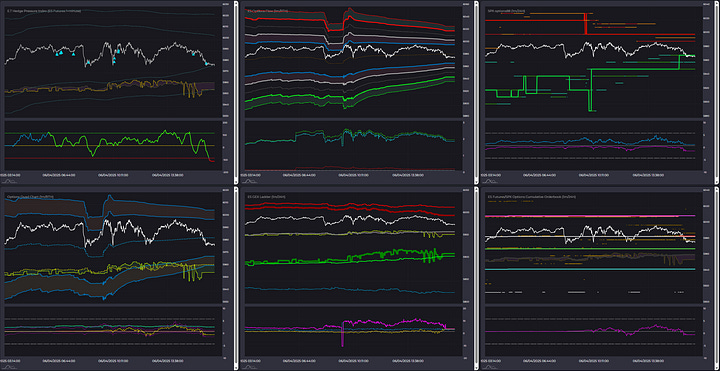Click the ES Options Flow panel's vertical scrollbar
This screenshot has height=371, width=720.
pyautogui.click(x=476, y=92)
